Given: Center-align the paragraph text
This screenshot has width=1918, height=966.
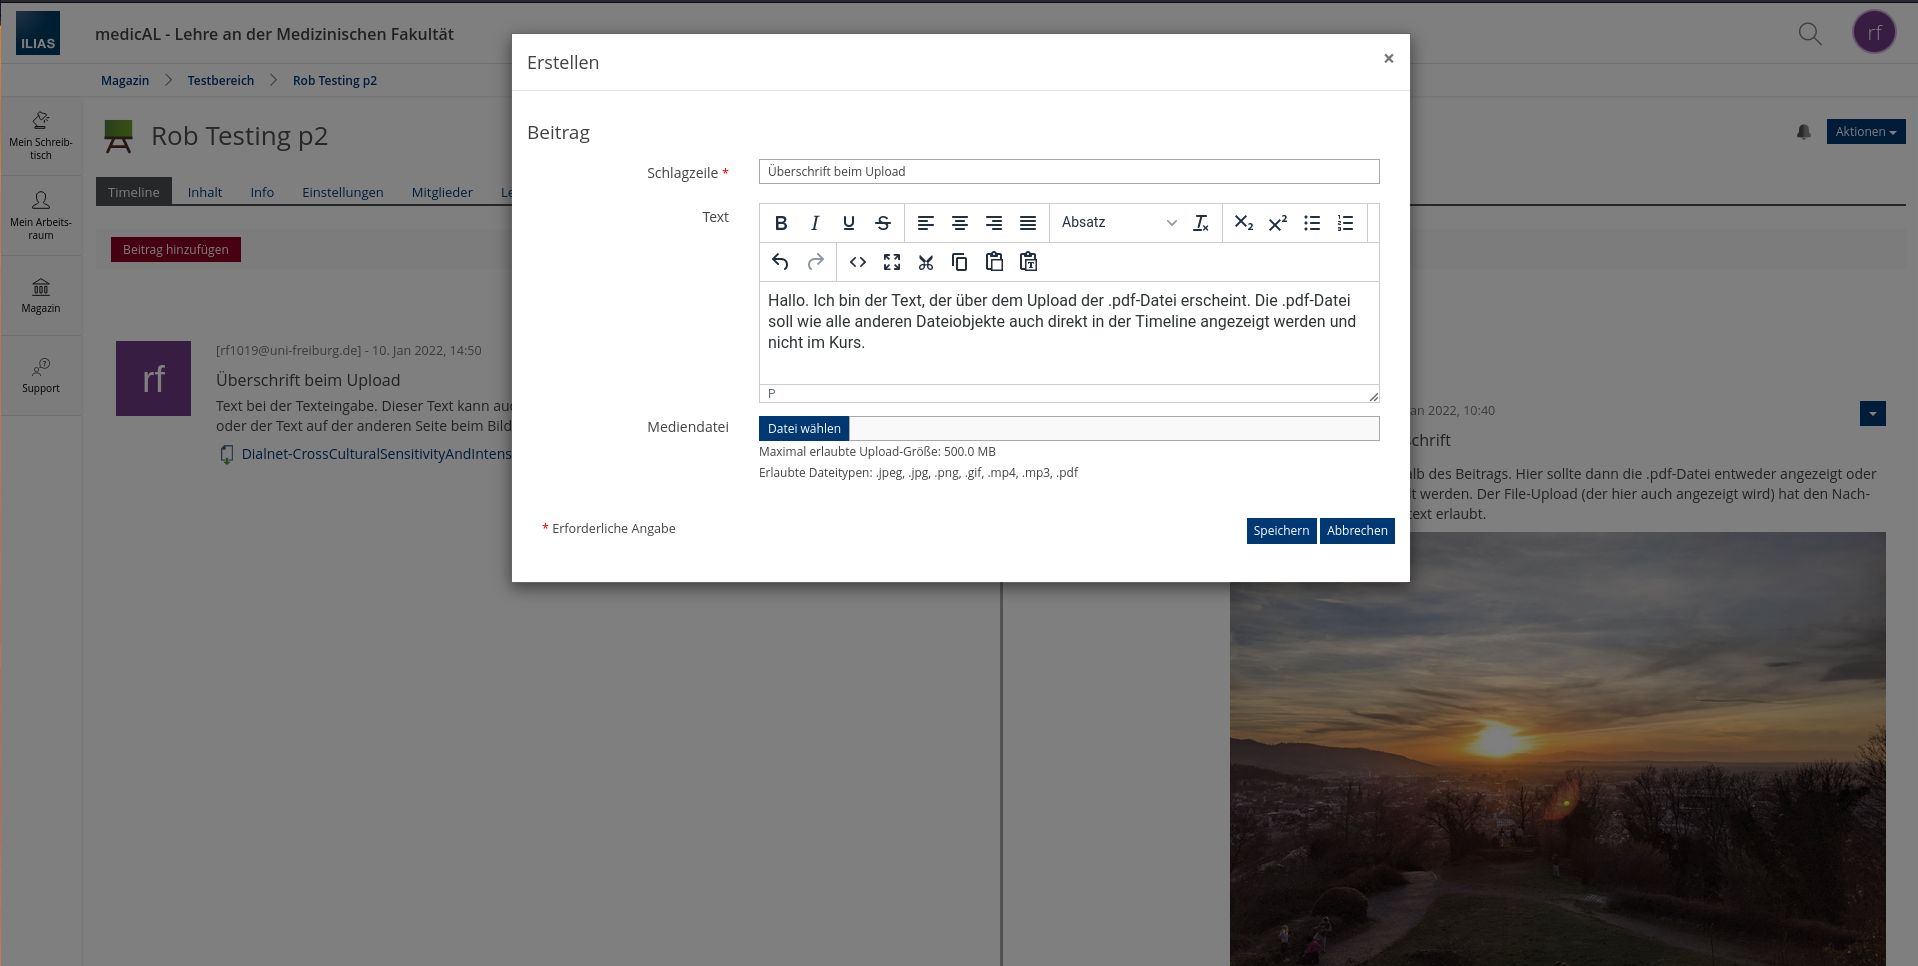Looking at the screenshot, I should pyautogui.click(x=960, y=223).
